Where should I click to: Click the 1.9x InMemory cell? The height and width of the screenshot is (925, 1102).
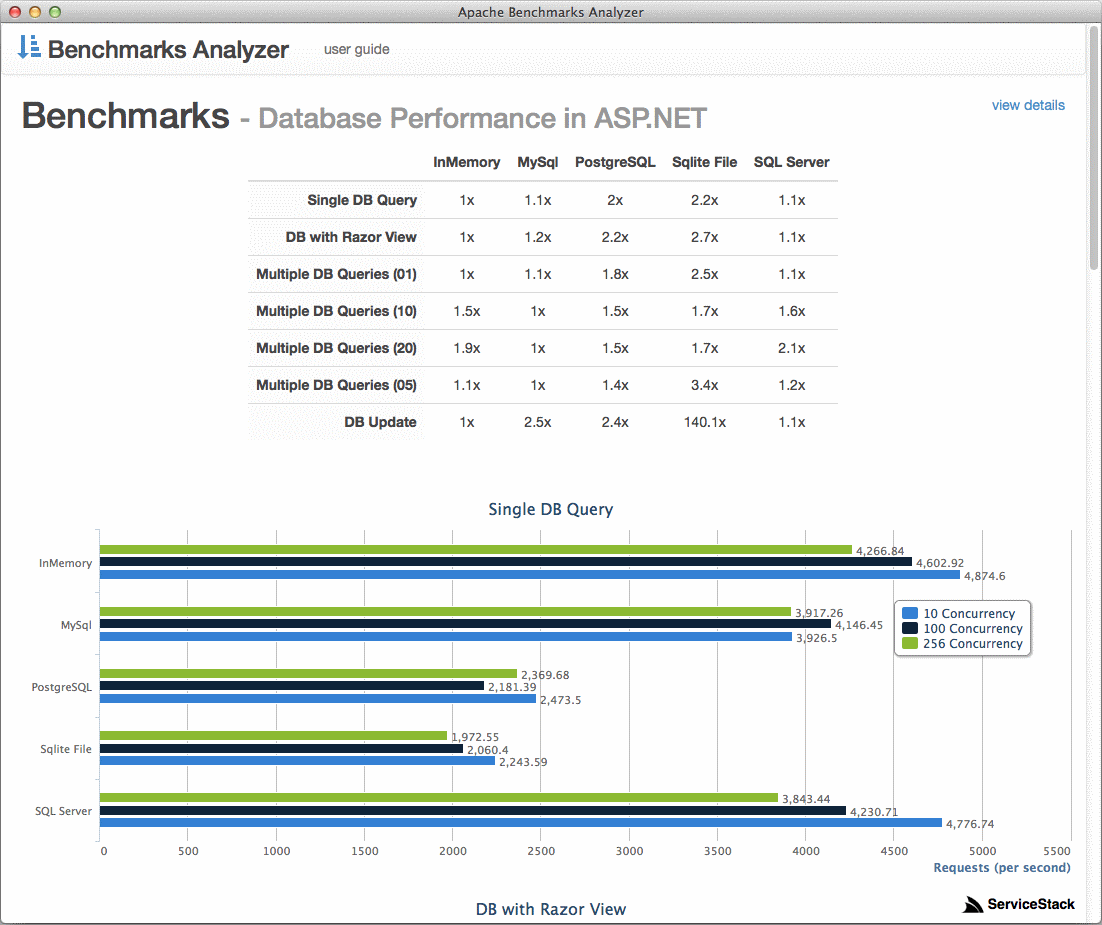point(467,349)
